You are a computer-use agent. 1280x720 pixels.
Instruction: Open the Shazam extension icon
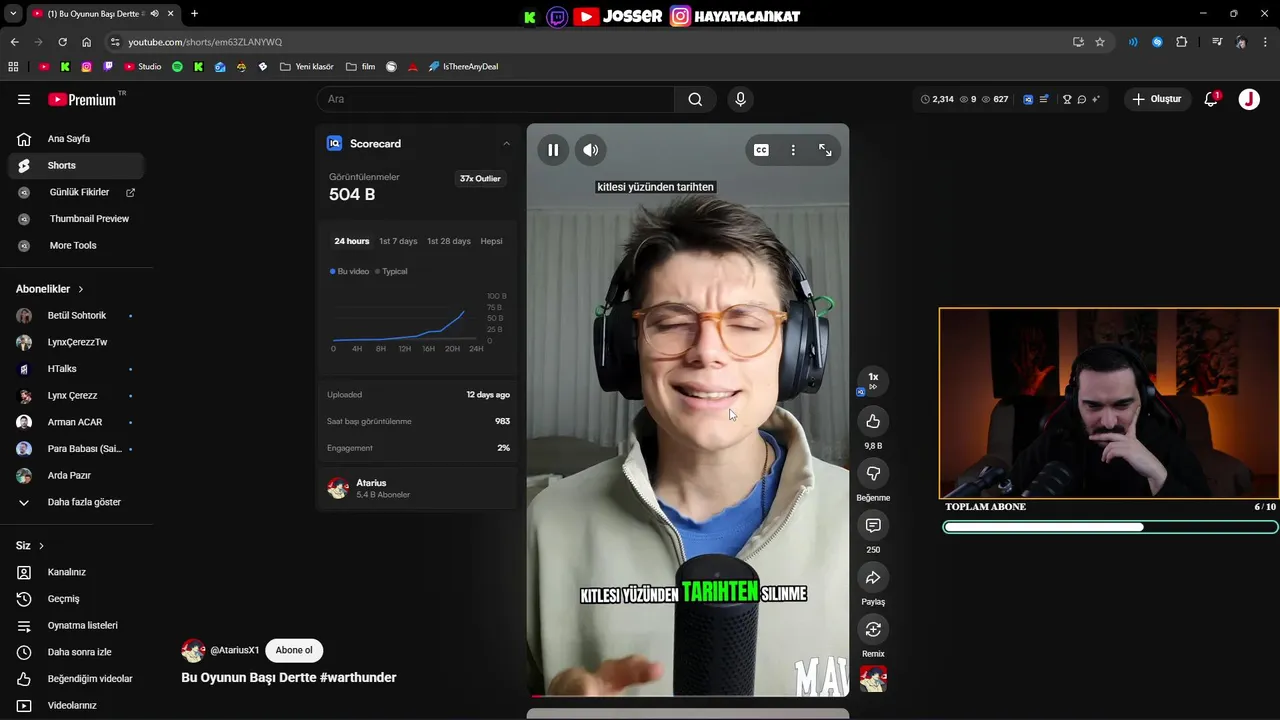tap(1157, 42)
